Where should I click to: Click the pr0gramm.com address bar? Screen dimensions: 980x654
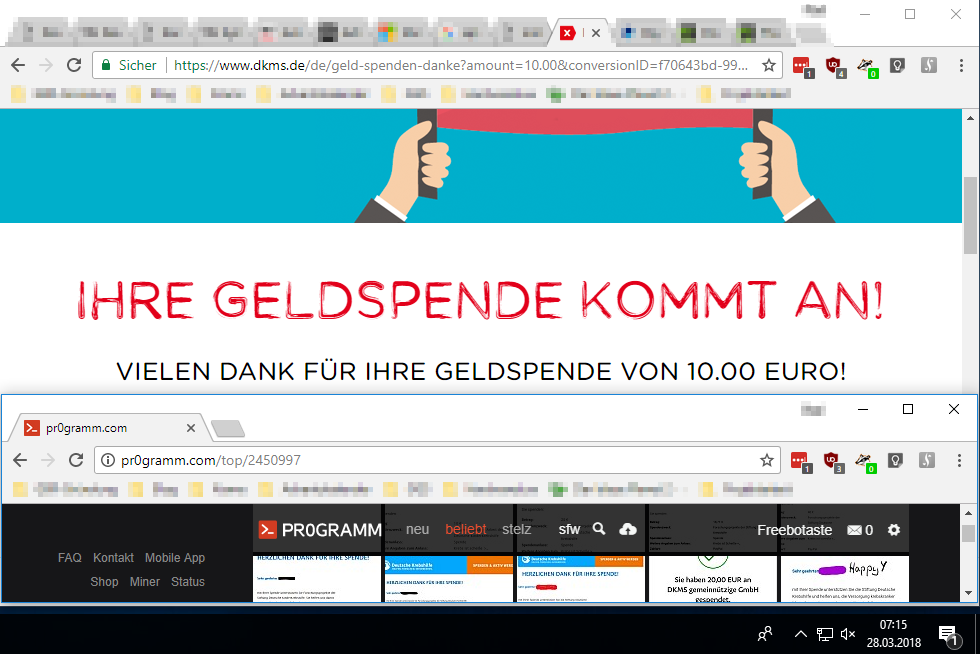click(438, 460)
